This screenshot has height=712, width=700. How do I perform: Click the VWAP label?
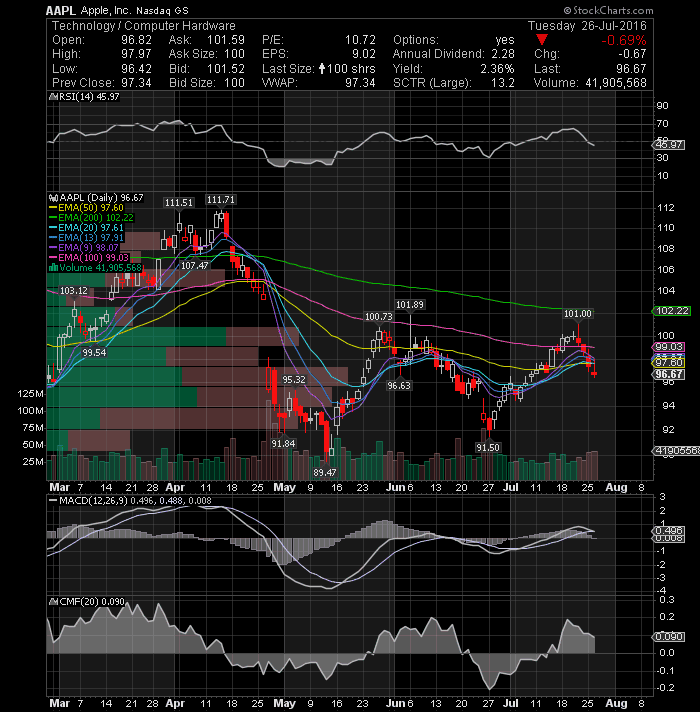click(280, 83)
